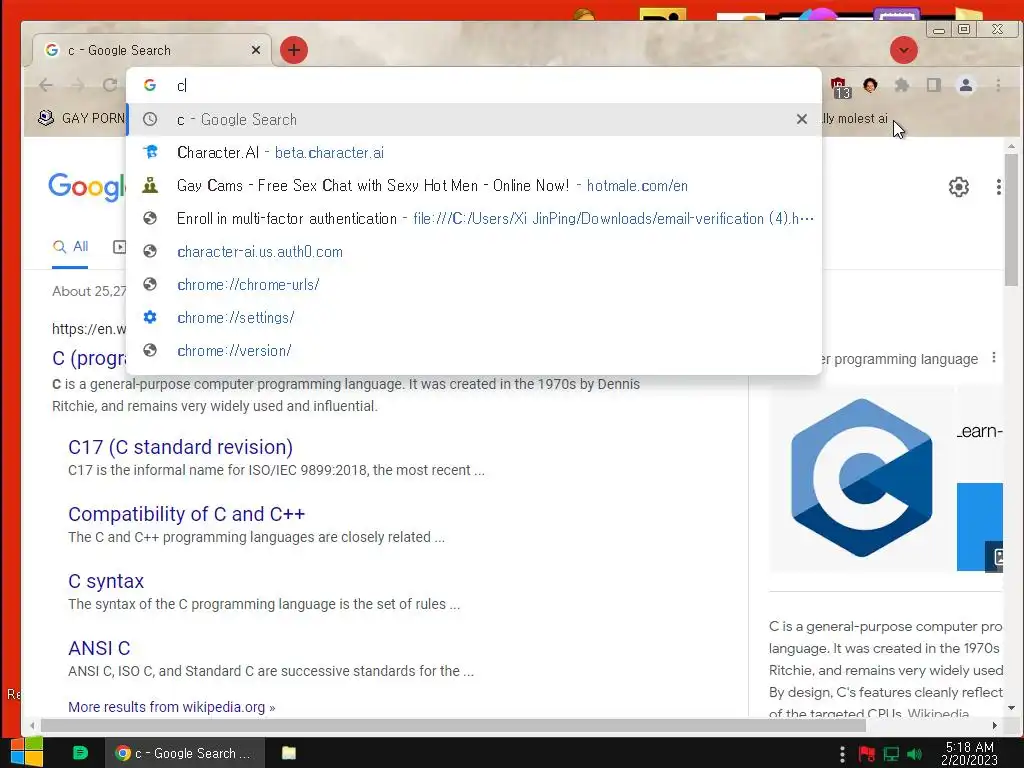The width and height of the screenshot is (1024, 768).
Task: Click the vertical scrollbar thumb
Action: [x=1011, y=219]
